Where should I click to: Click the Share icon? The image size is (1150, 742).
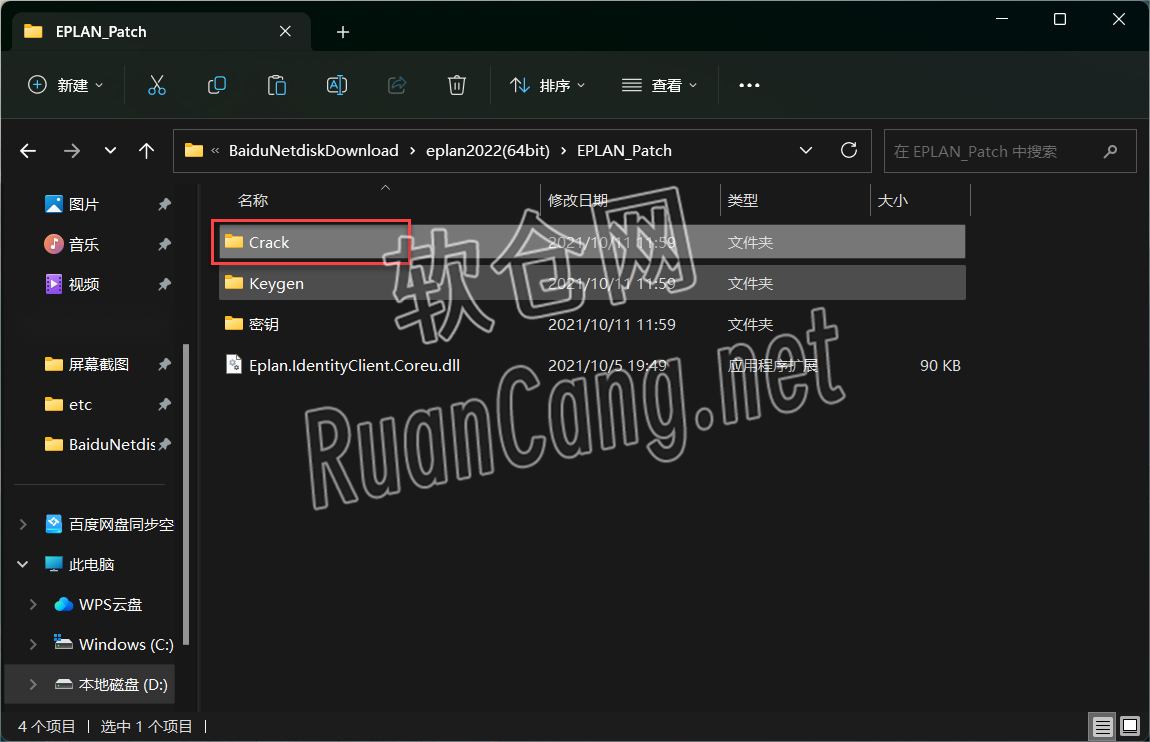pyautogui.click(x=396, y=85)
